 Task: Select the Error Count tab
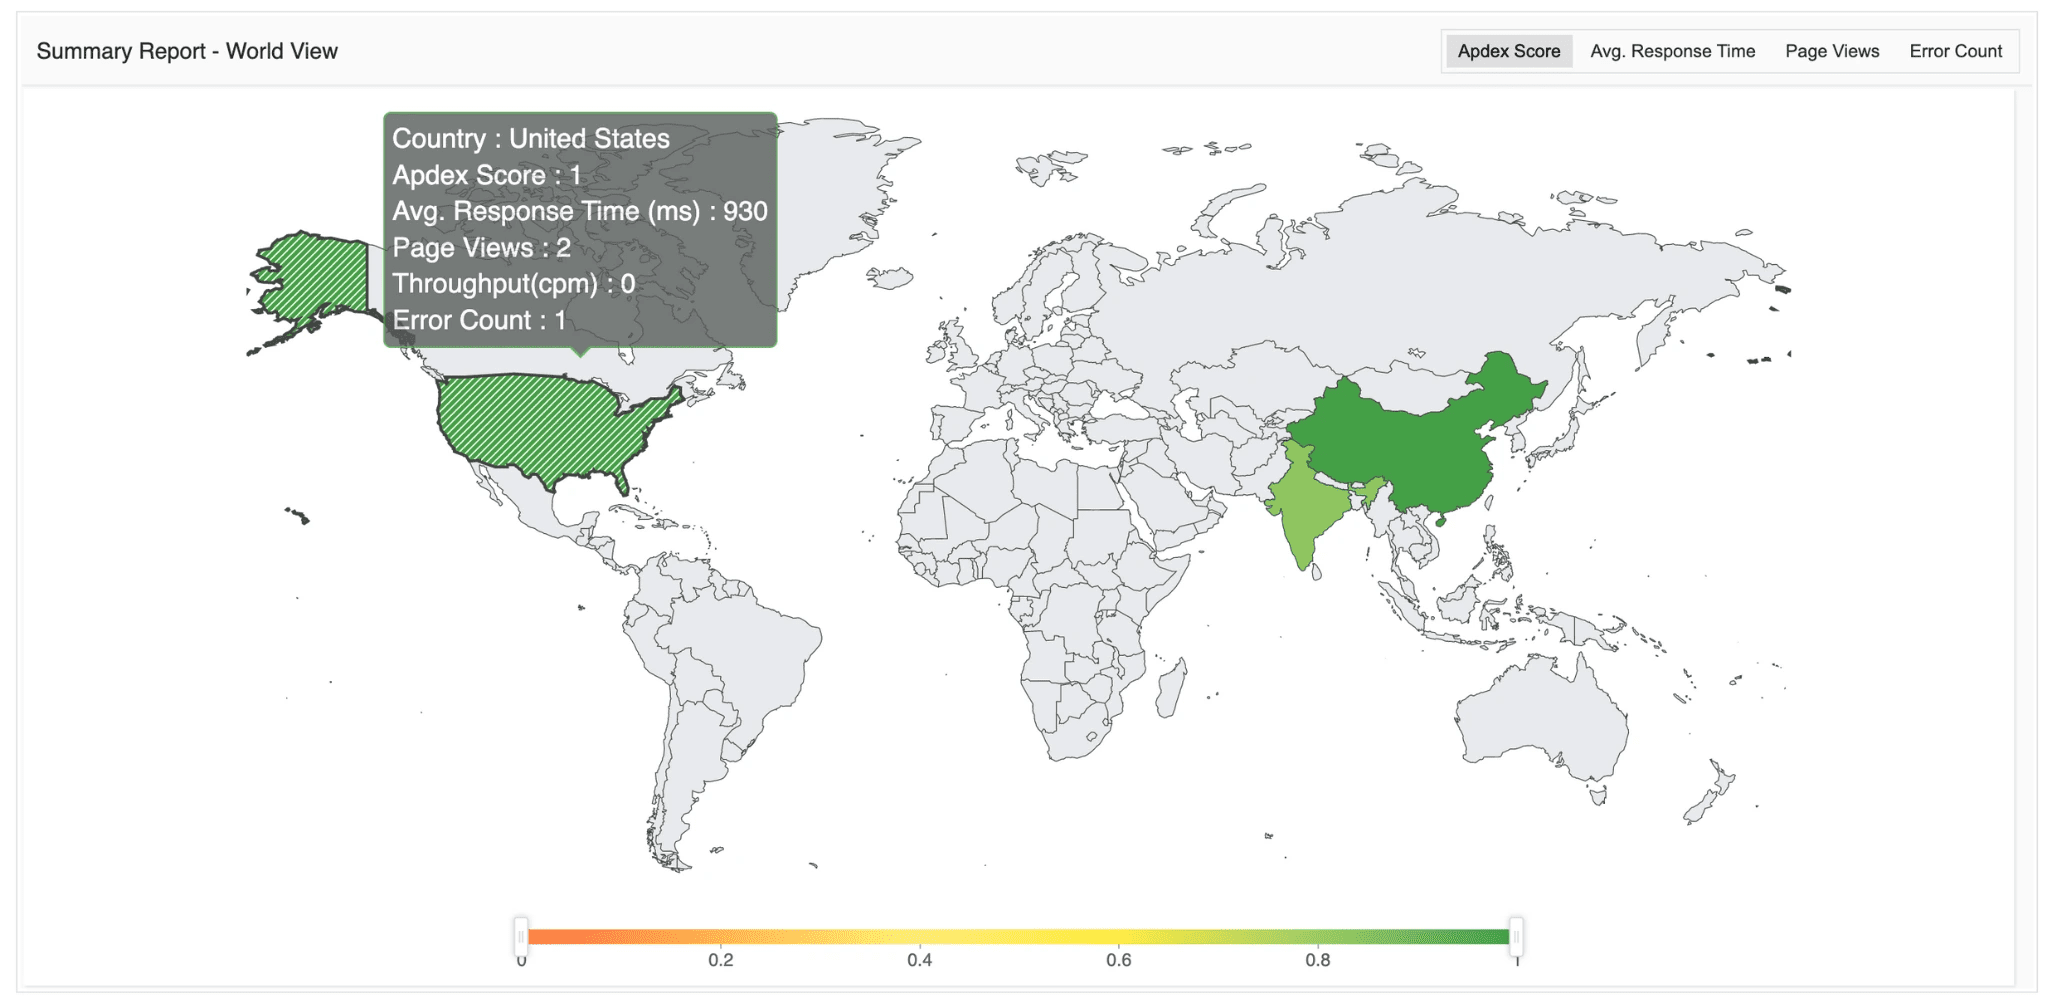(1954, 50)
